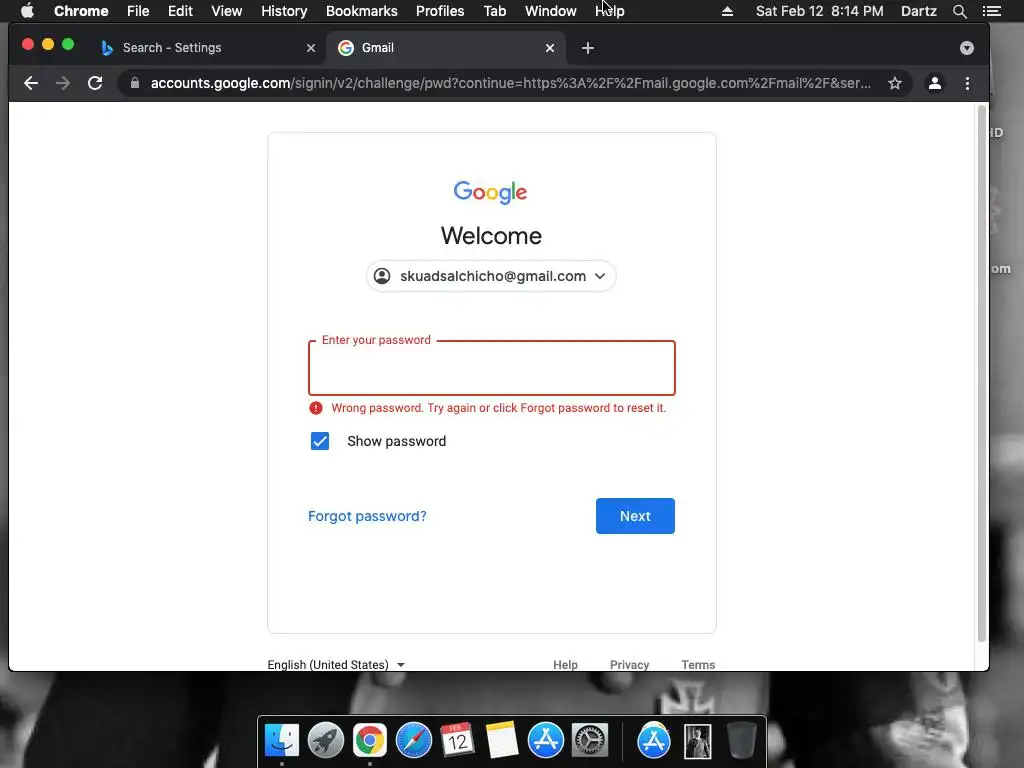Change language from English (United States)
Viewport: 1024px width, 768px height.
(x=336, y=665)
